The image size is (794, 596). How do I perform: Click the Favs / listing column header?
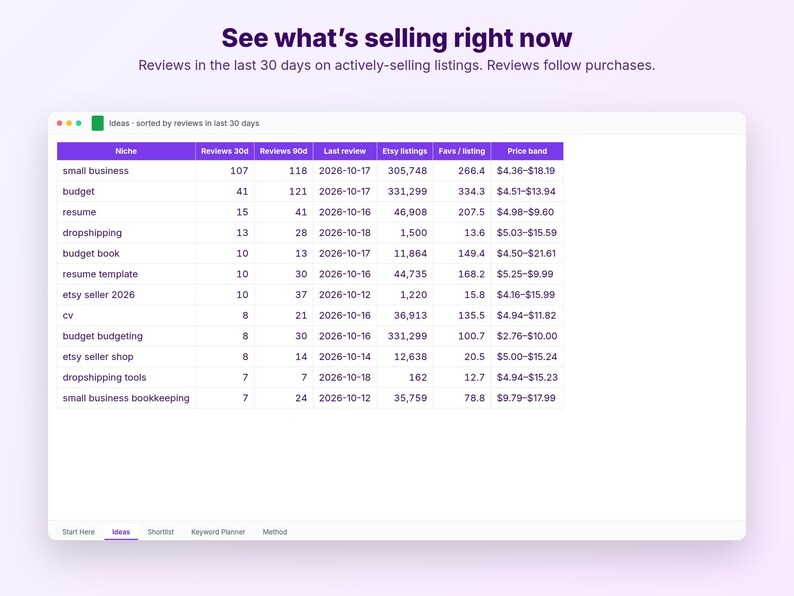pos(462,151)
